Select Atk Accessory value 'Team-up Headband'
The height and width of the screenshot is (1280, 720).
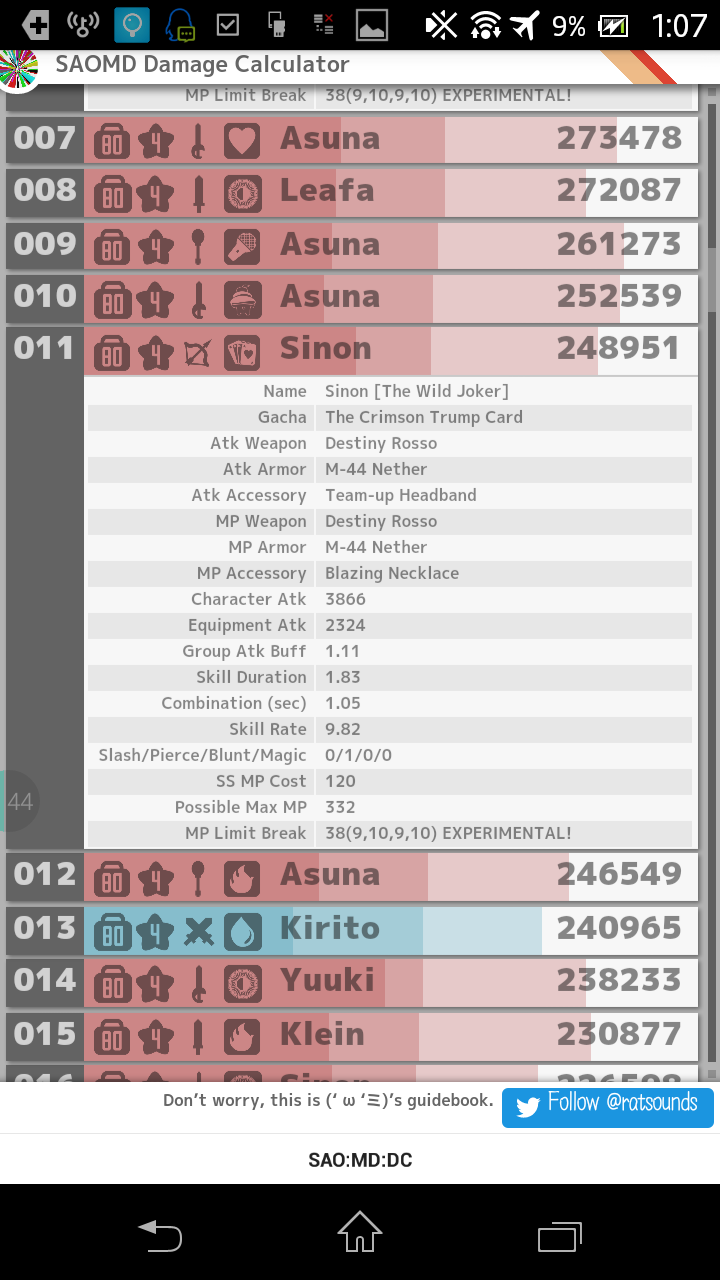pos(401,495)
